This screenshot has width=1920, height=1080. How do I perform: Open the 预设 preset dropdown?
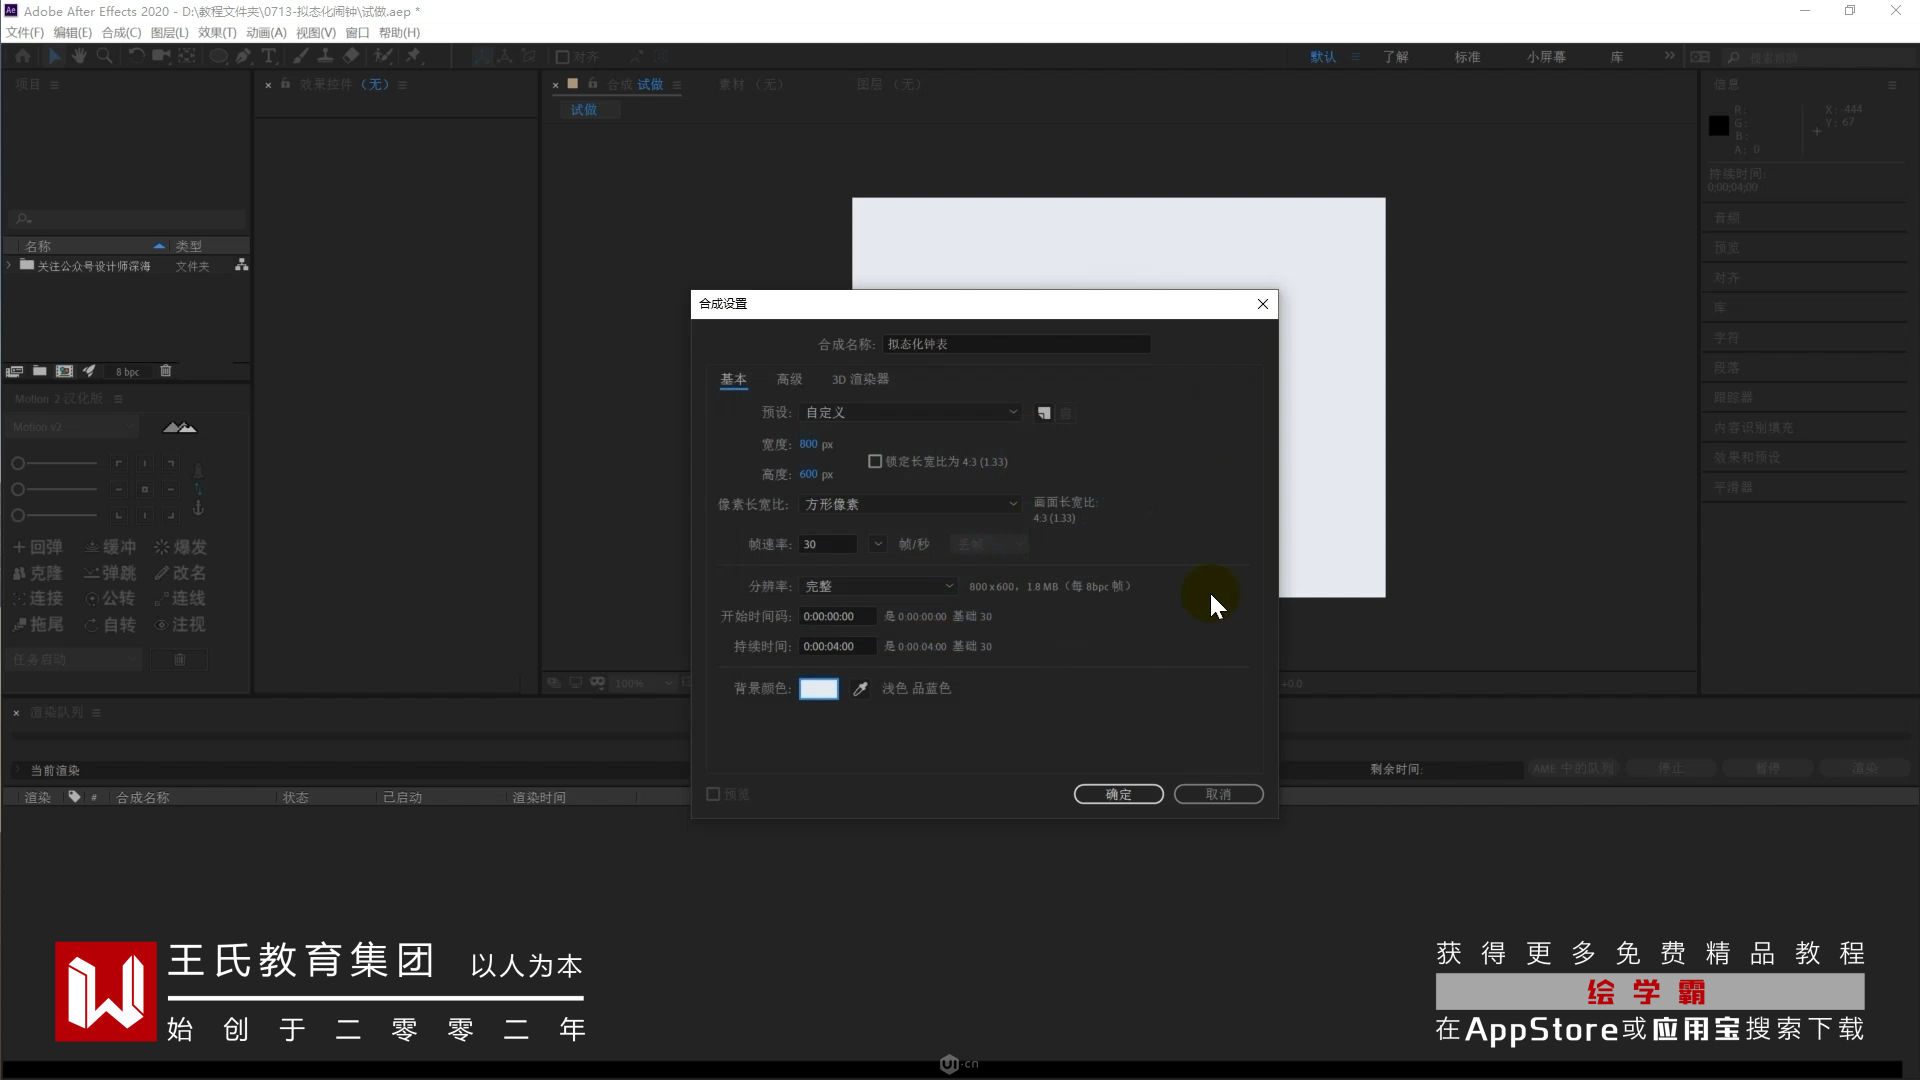910,413
